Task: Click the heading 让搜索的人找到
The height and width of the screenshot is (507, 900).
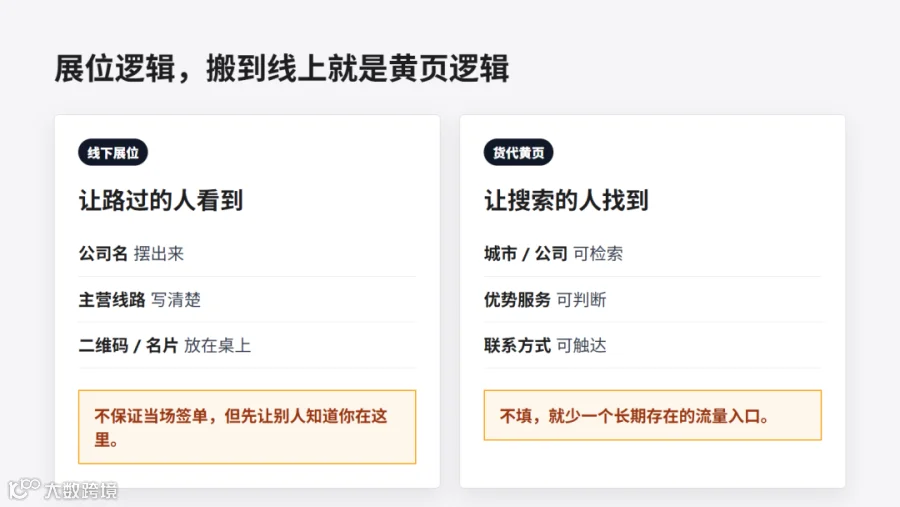Action: (x=566, y=200)
